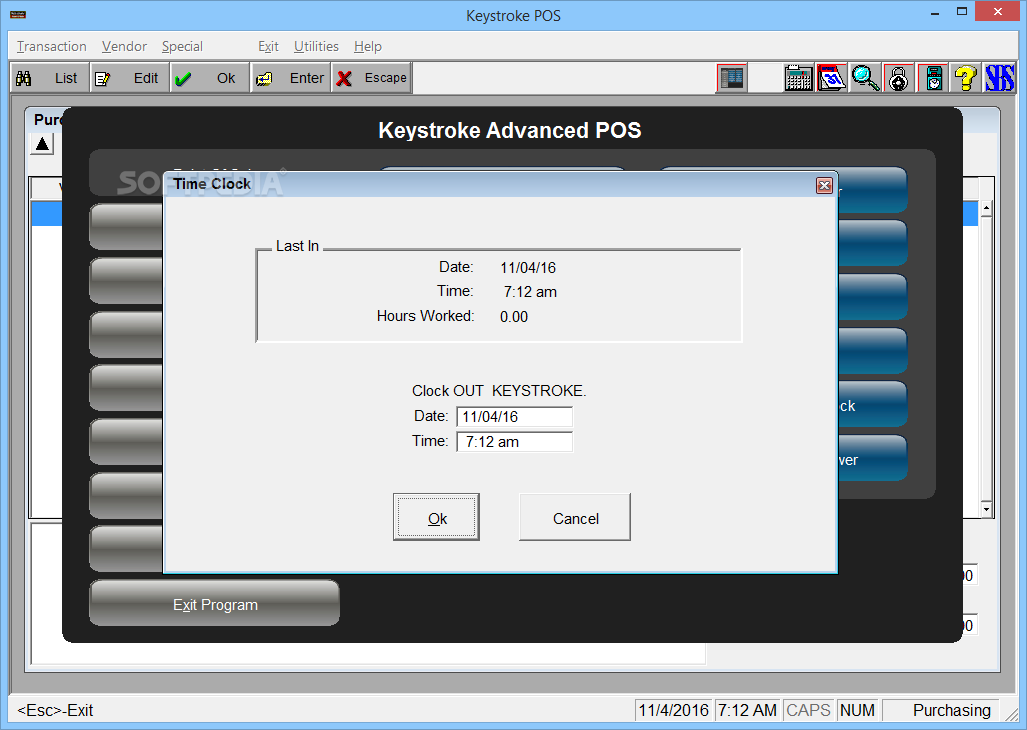
Task: Click the 11/4/2016 status bar date
Action: 674,710
